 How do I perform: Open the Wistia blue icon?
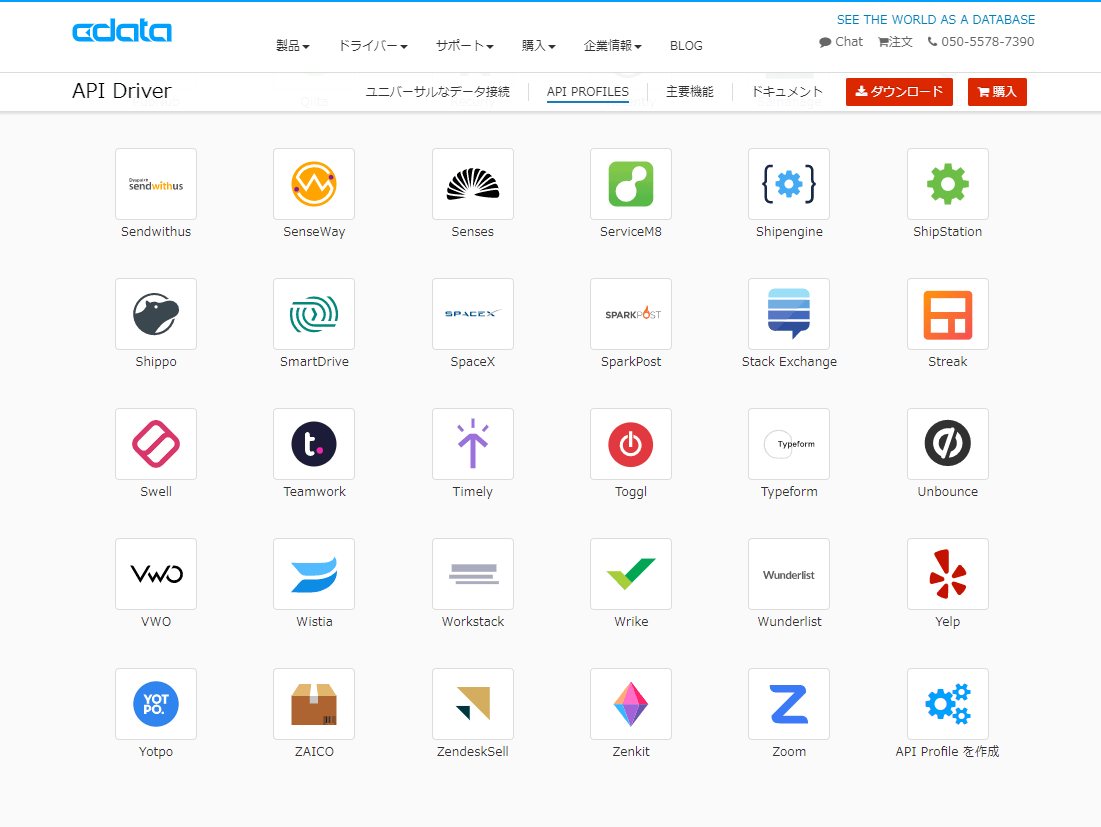[314, 574]
